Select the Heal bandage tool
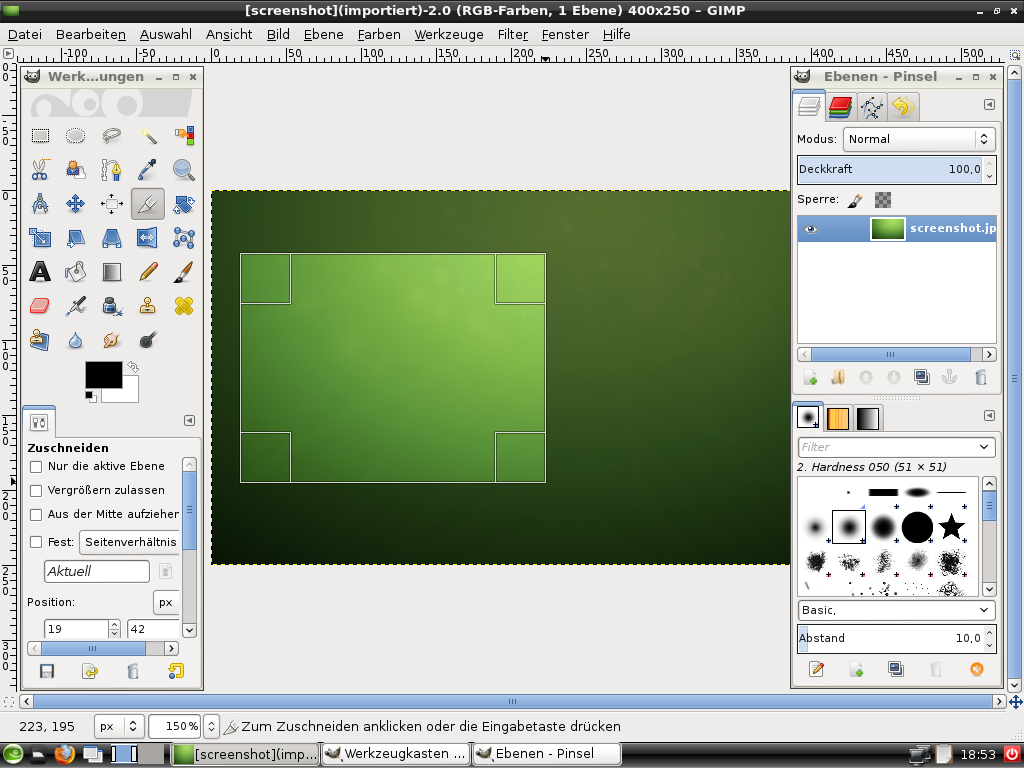1024x768 pixels. tap(184, 306)
